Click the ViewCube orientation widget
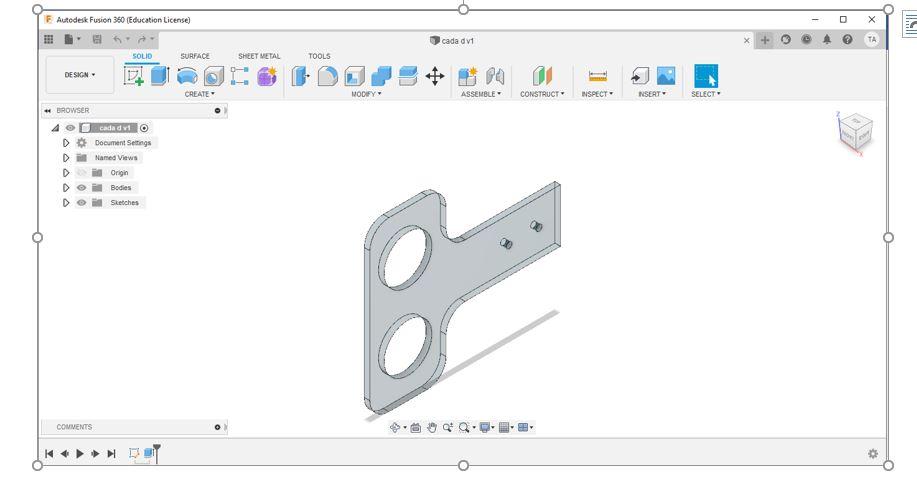Viewport: 917px width, 480px height. click(854, 132)
